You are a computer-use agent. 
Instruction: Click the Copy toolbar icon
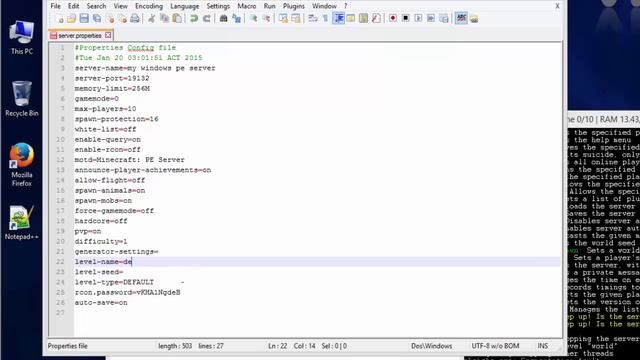tap(164, 18)
